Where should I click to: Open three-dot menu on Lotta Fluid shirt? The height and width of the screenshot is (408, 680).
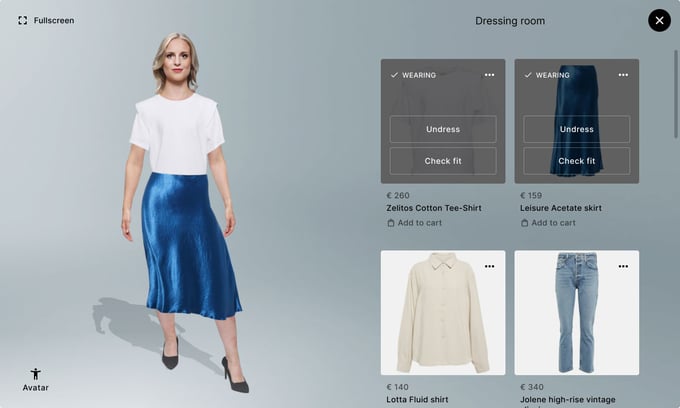pyautogui.click(x=489, y=266)
